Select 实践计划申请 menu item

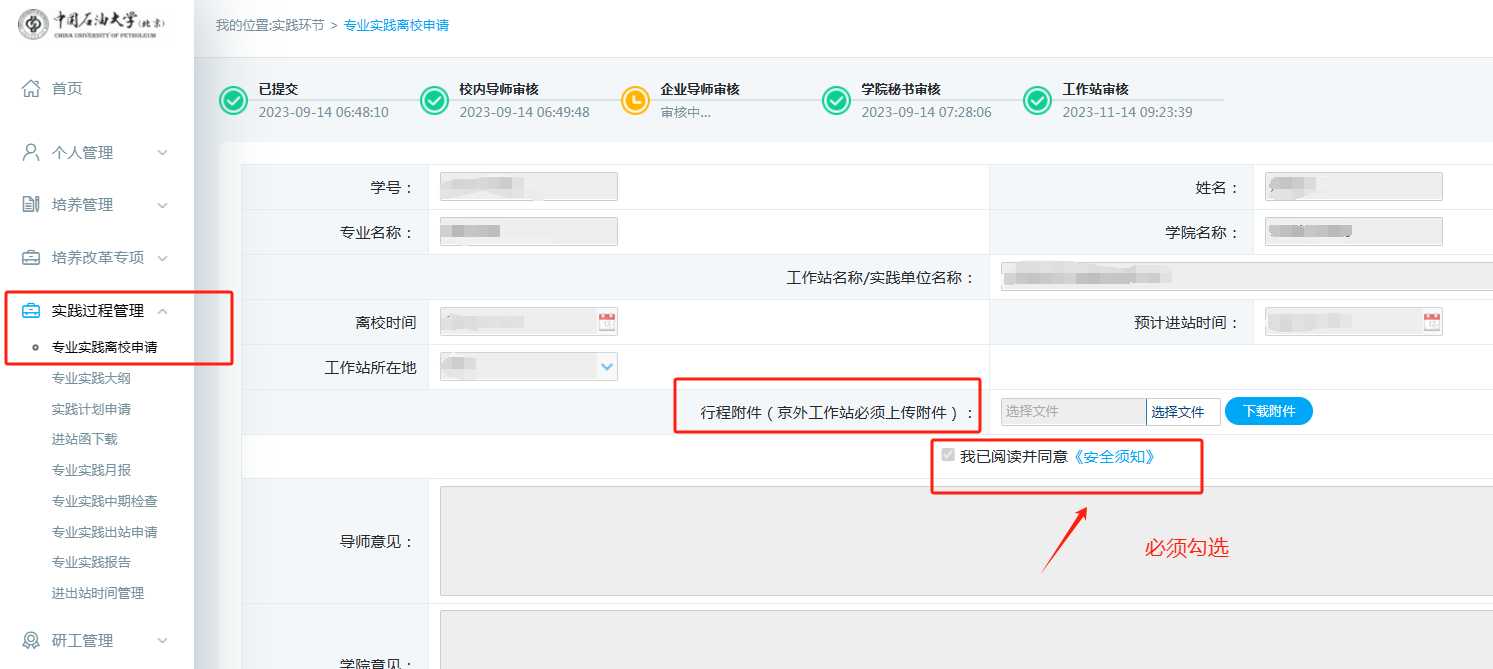[x=91, y=409]
